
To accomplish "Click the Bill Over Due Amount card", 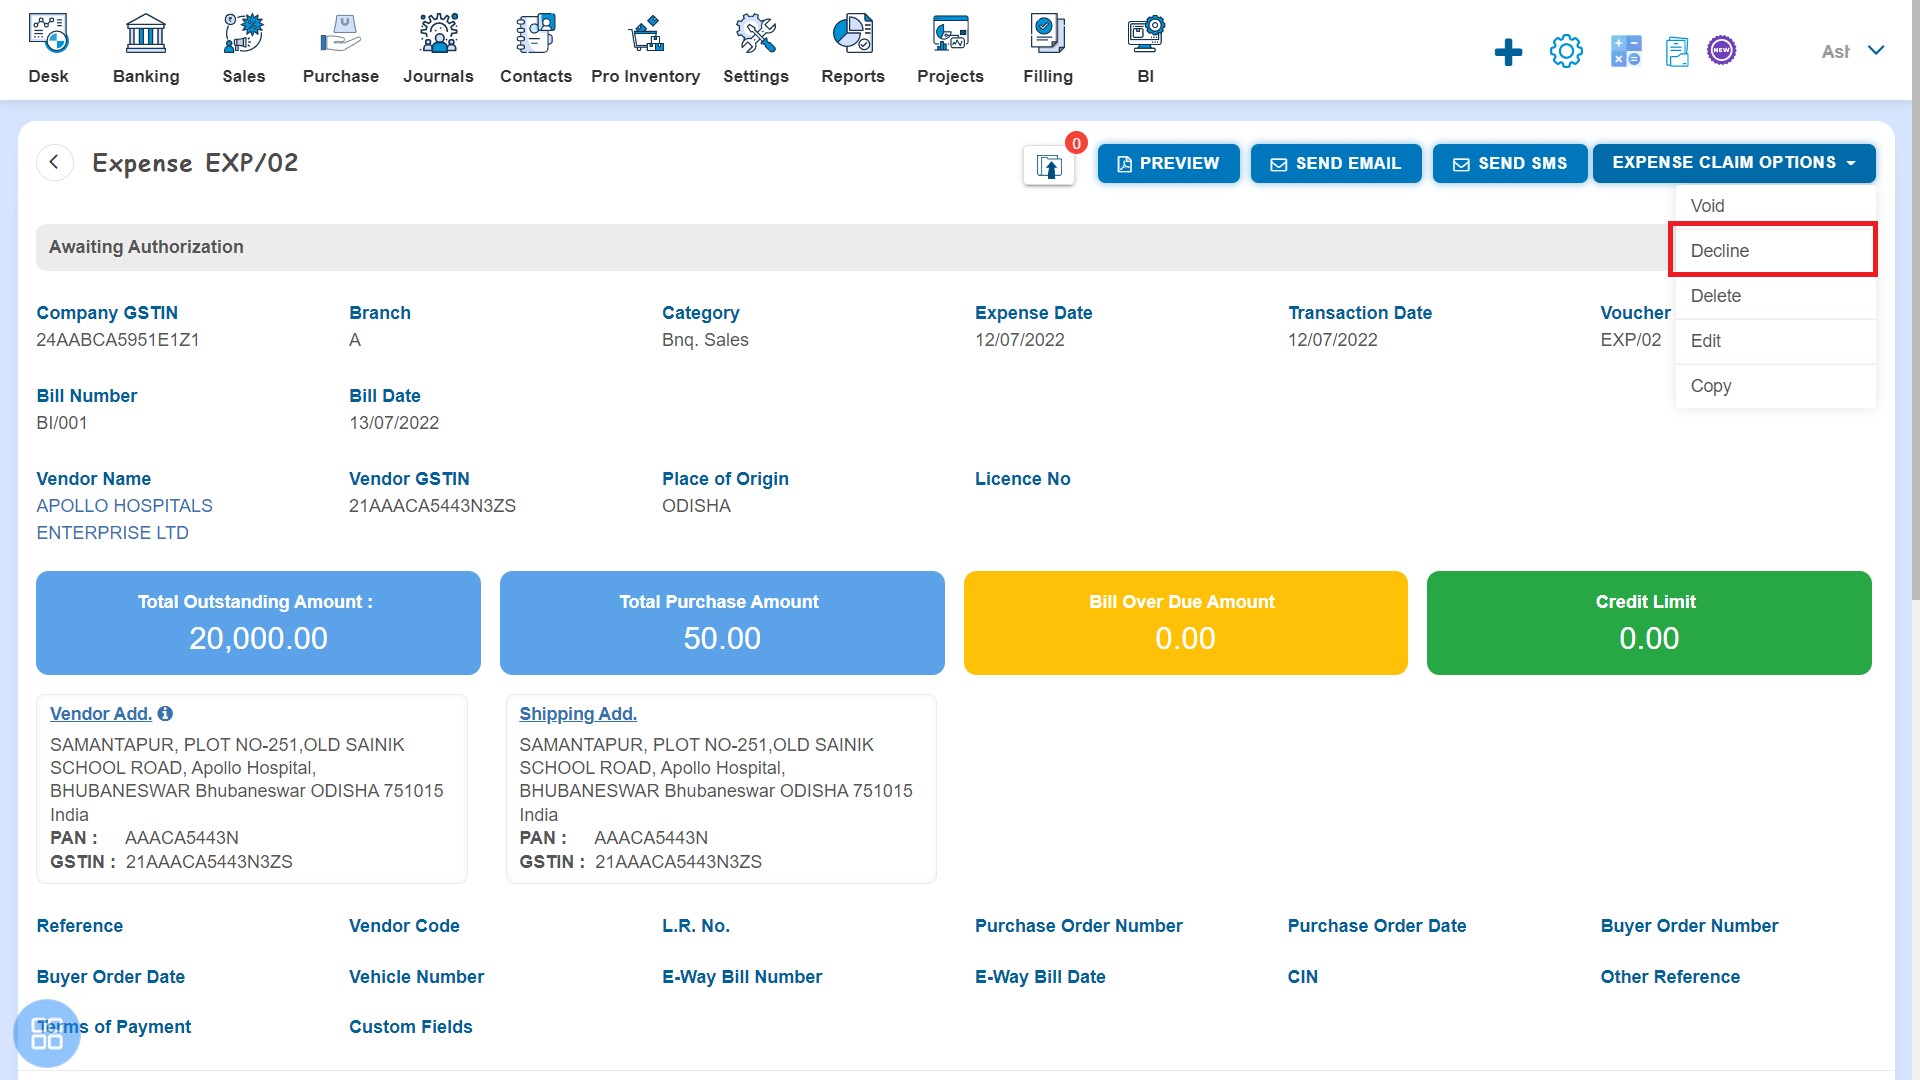I will tap(1186, 623).
